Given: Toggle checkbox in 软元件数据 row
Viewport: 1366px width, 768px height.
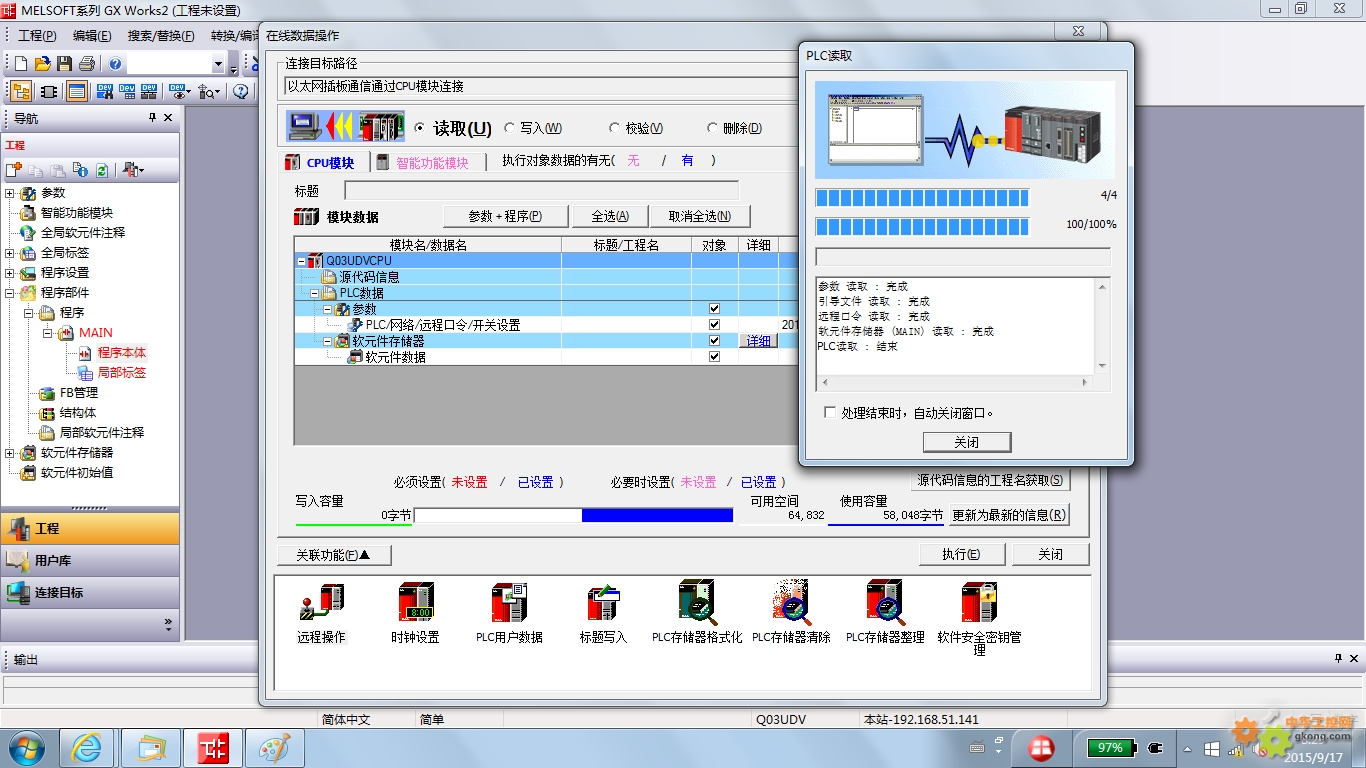Looking at the screenshot, I should (714, 357).
